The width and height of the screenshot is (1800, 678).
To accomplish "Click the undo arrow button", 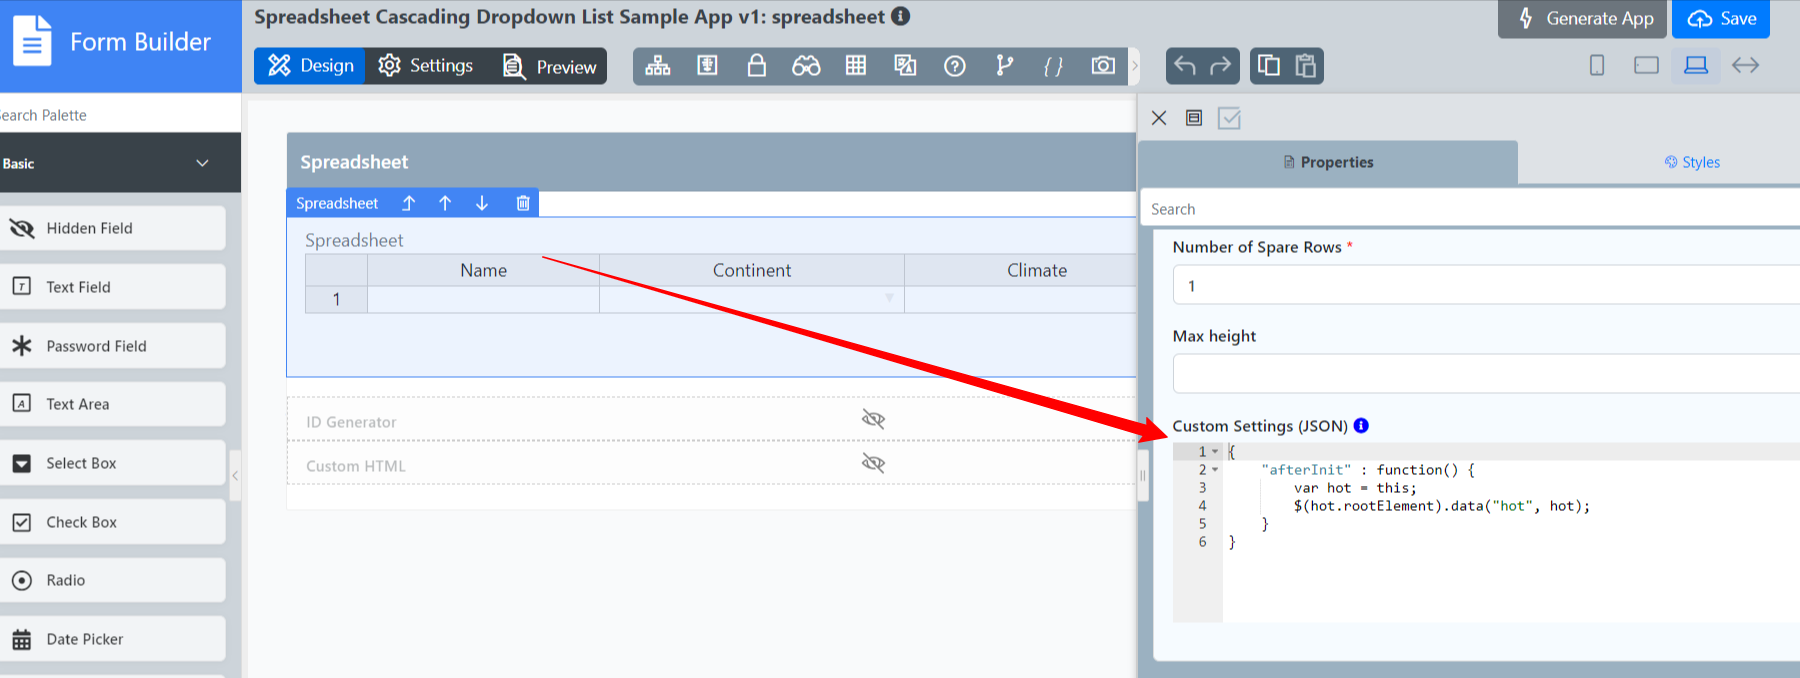I will [x=1185, y=66].
